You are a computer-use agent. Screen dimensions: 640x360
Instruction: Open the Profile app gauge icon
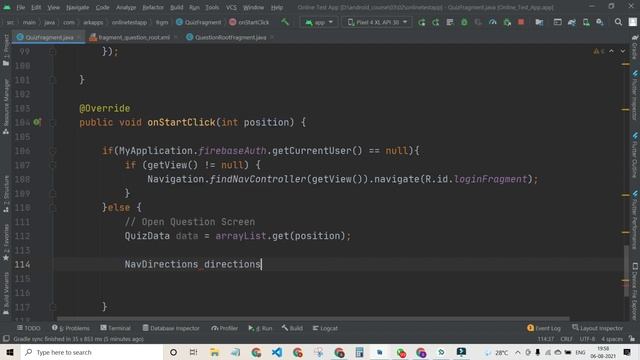click(493, 22)
